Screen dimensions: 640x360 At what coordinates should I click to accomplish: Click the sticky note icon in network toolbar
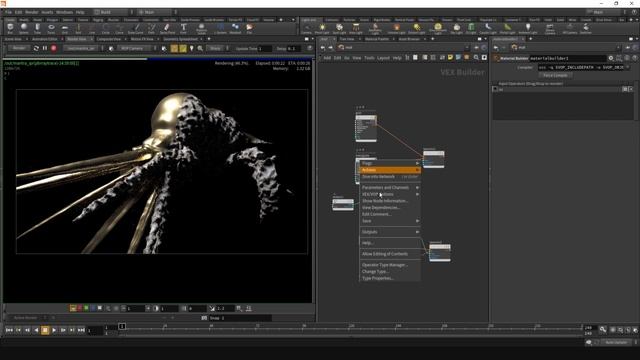450,58
